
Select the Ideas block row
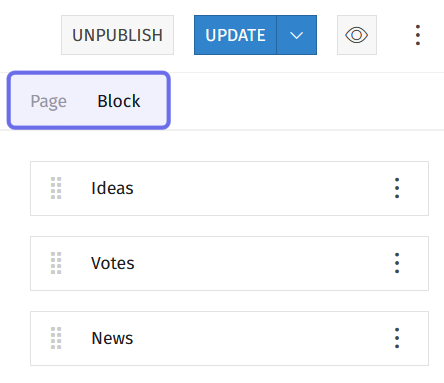pos(229,189)
